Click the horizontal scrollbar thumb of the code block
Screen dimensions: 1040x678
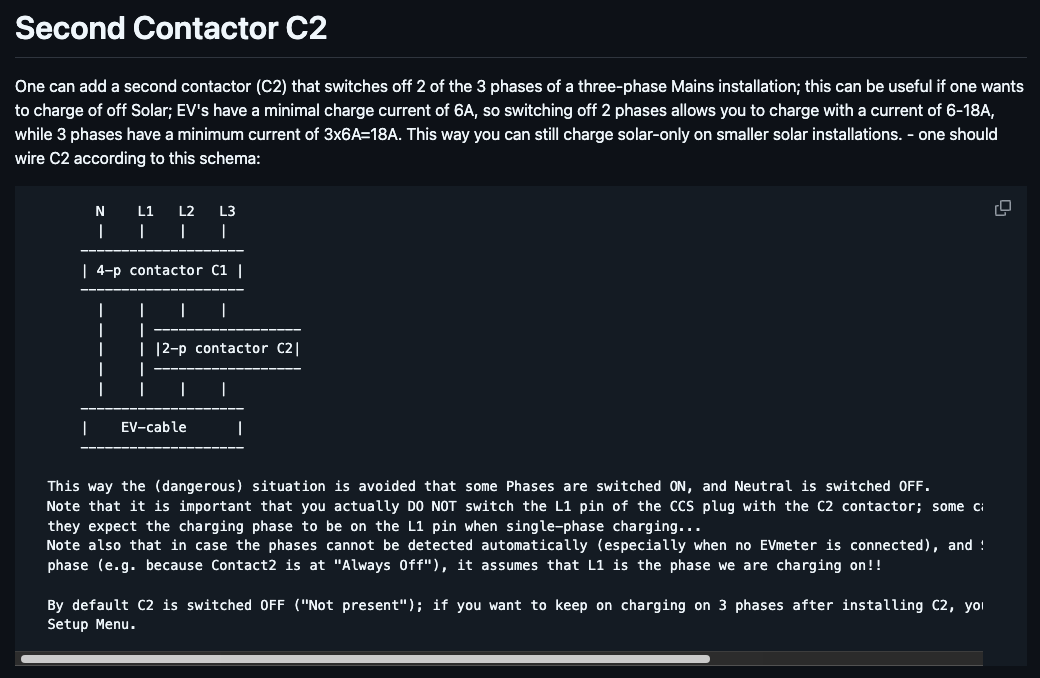(365, 659)
